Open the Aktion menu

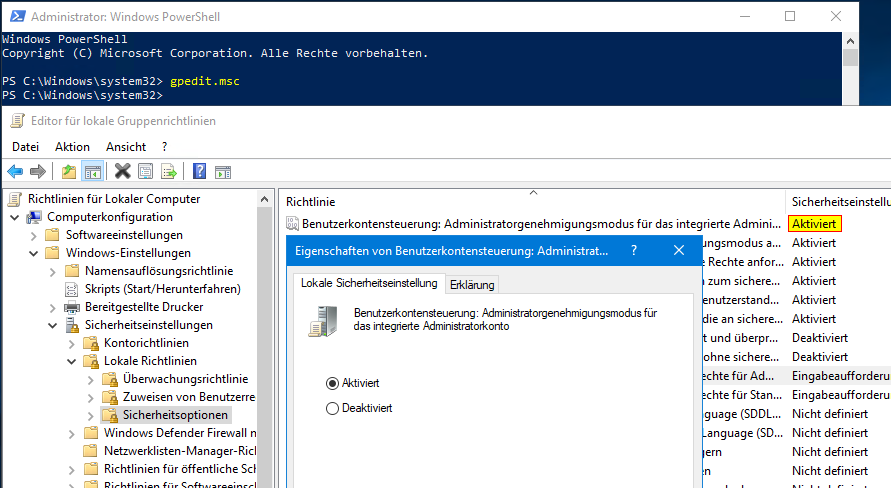click(72, 146)
